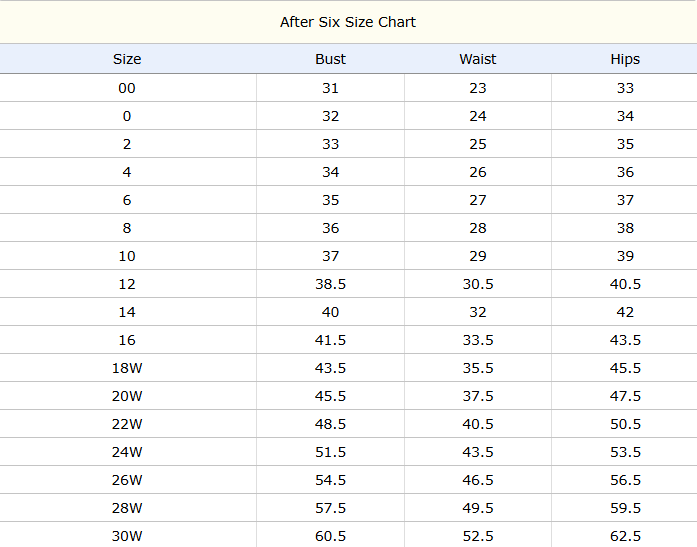Click size label '20W' in the Size column
697x547 pixels.
coord(127,396)
